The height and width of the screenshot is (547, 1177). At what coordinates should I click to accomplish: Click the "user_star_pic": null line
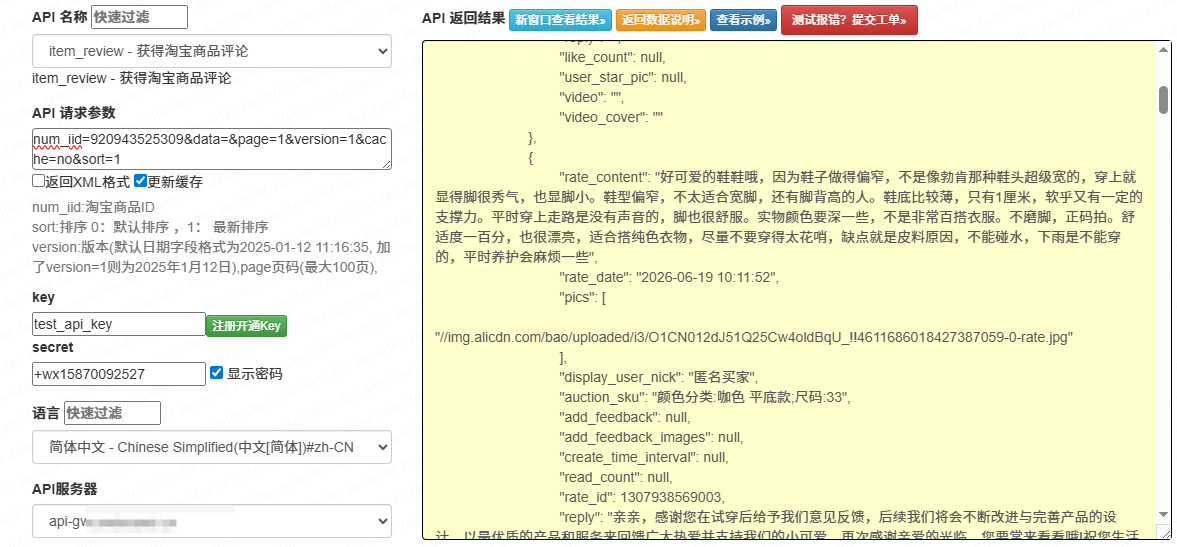tap(622, 77)
